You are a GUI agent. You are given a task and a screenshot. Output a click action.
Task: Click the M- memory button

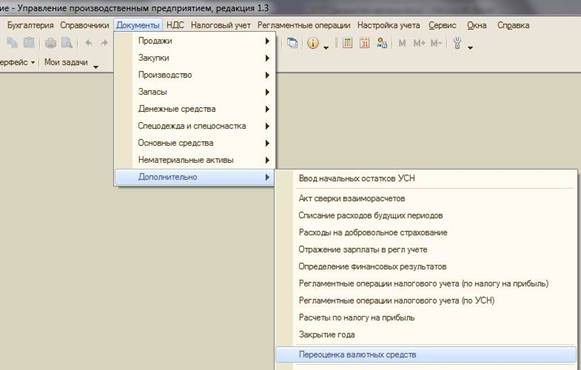pyautogui.click(x=436, y=43)
